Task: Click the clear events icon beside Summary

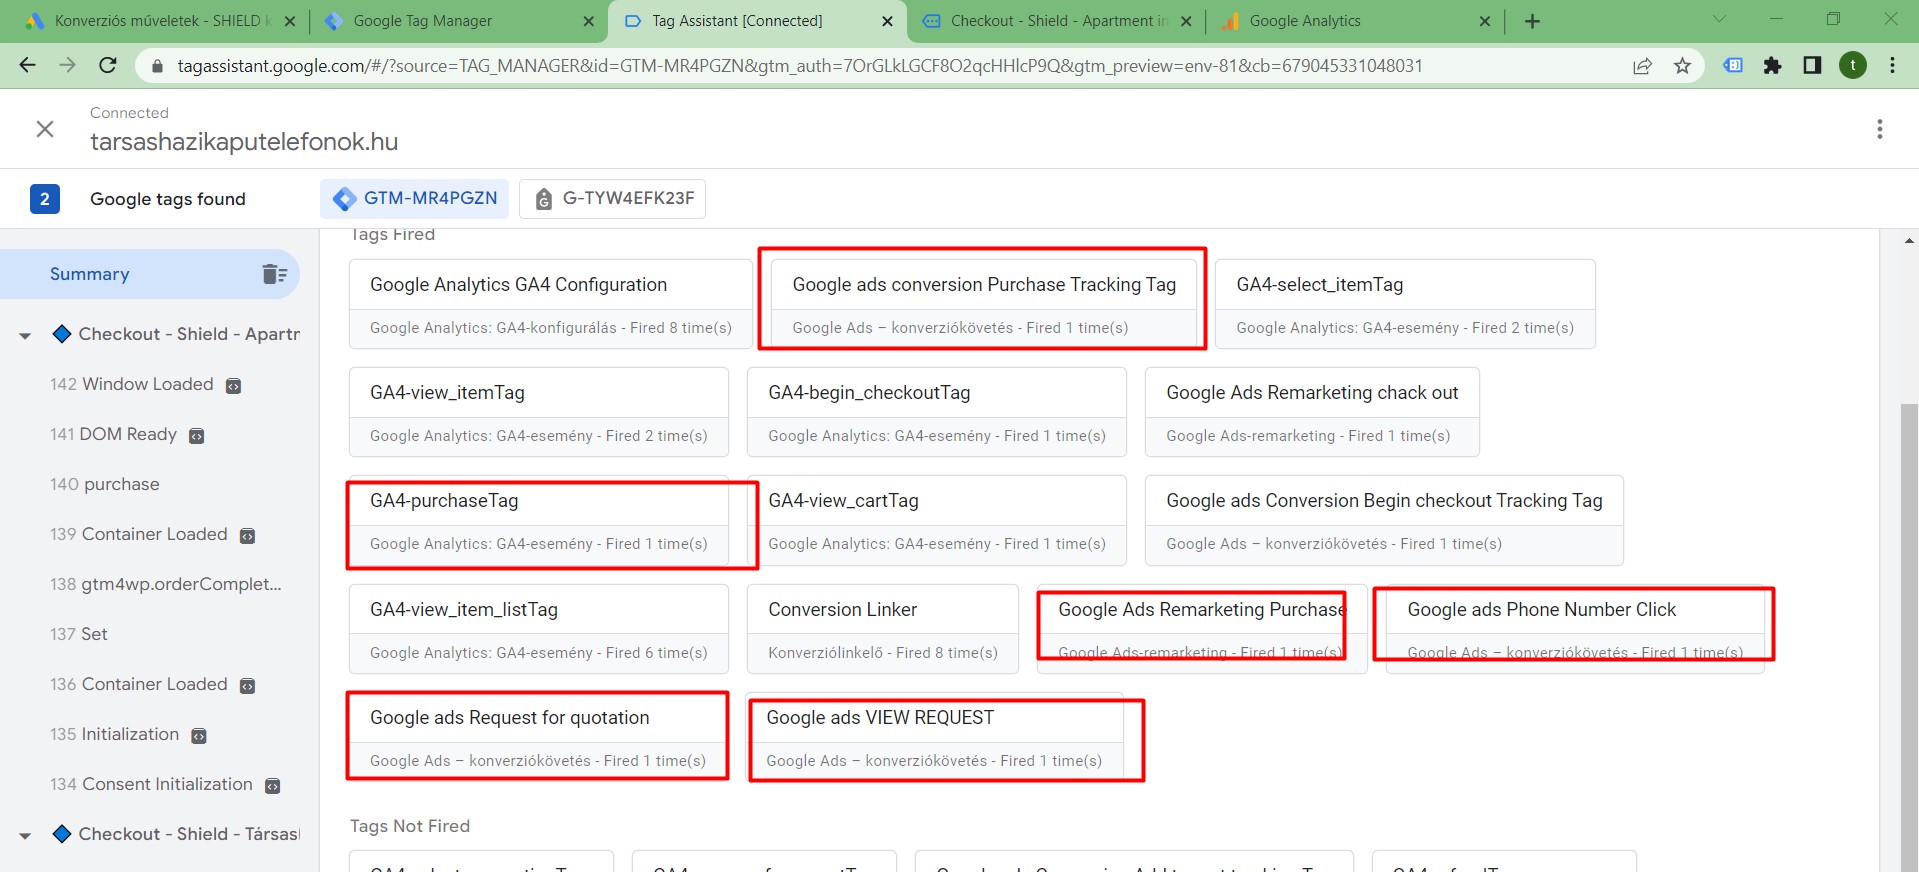Action: click(x=274, y=274)
